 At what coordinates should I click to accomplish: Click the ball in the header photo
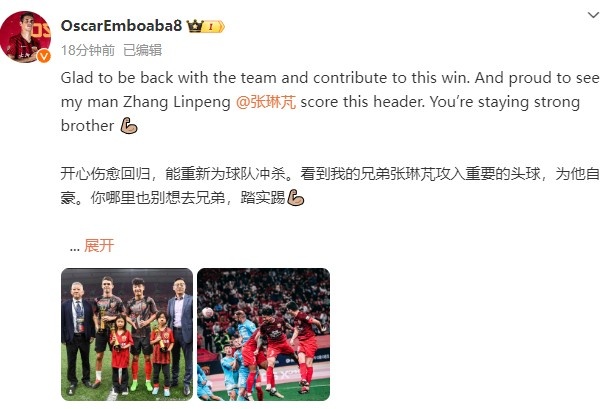coord(208,312)
